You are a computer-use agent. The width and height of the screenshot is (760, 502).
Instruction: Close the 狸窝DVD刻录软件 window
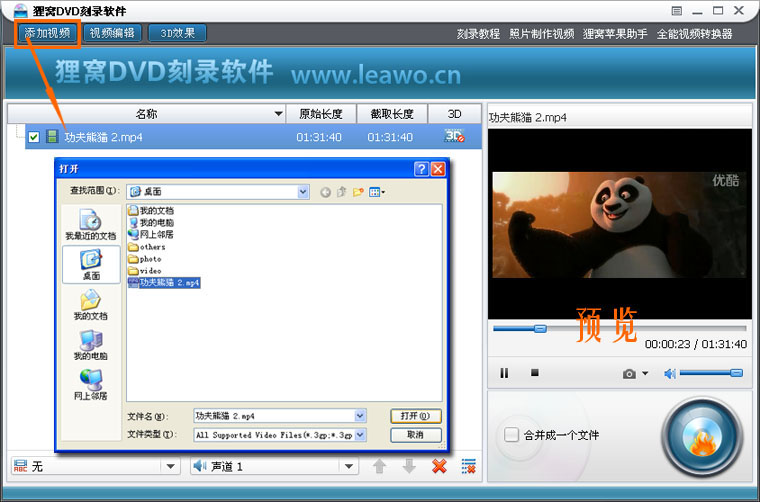[739, 11]
